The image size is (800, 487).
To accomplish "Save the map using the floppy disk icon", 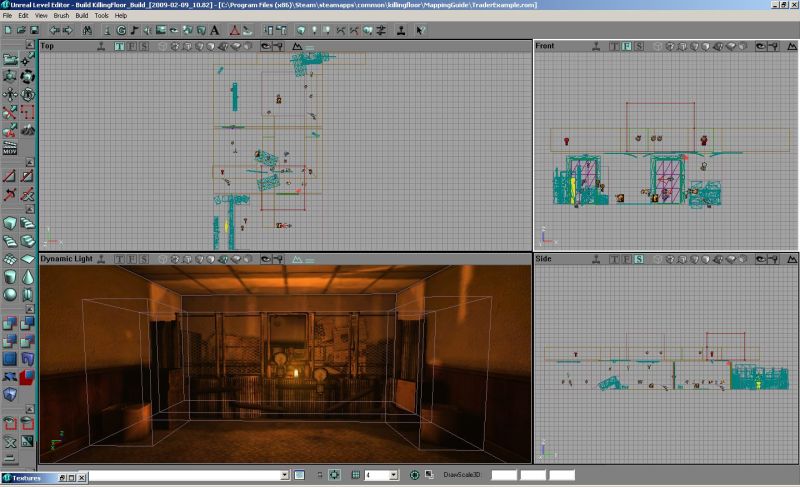I will click(34, 31).
